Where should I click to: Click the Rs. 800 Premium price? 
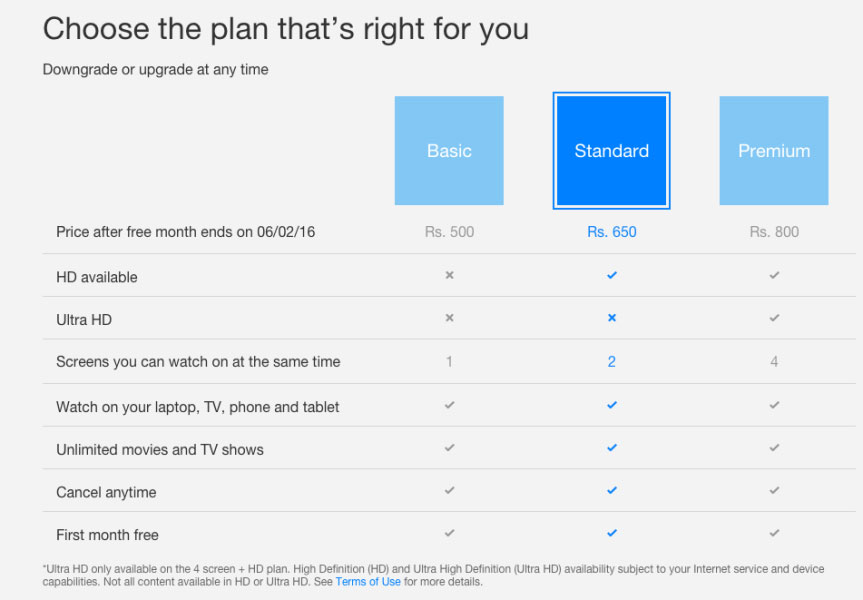click(774, 232)
